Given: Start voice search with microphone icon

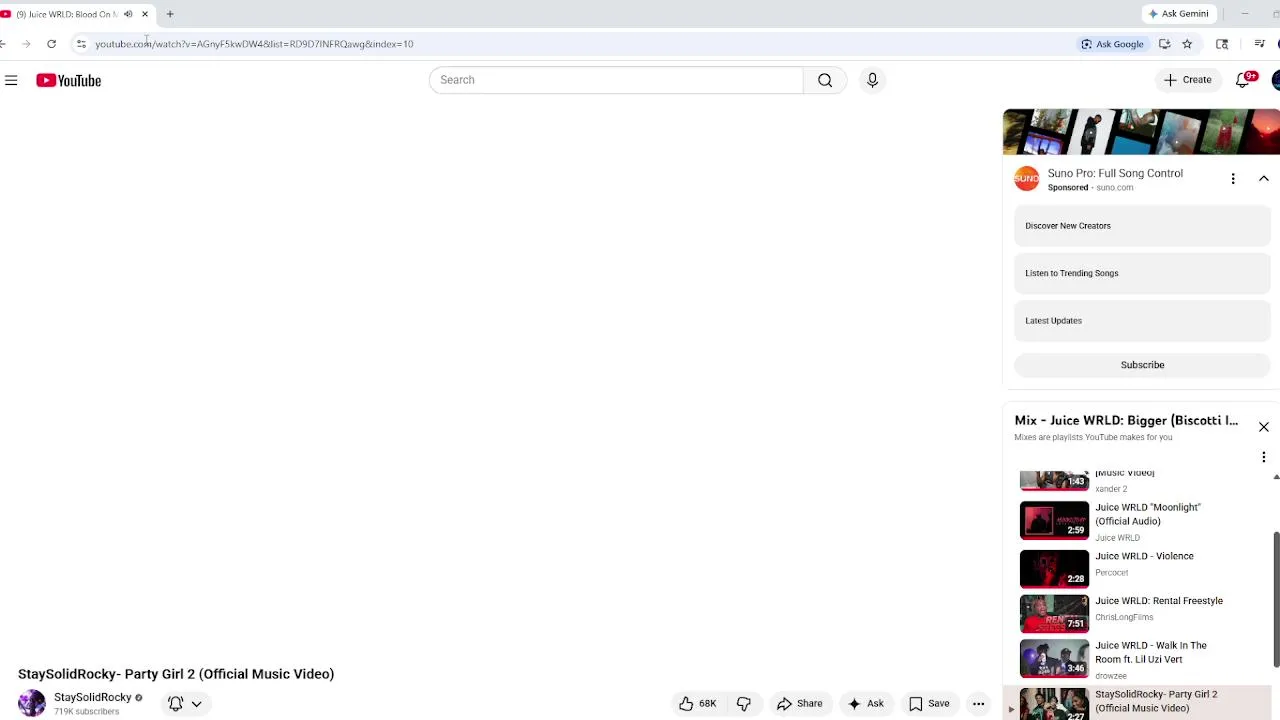Looking at the screenshot, I should click(872, 80).
